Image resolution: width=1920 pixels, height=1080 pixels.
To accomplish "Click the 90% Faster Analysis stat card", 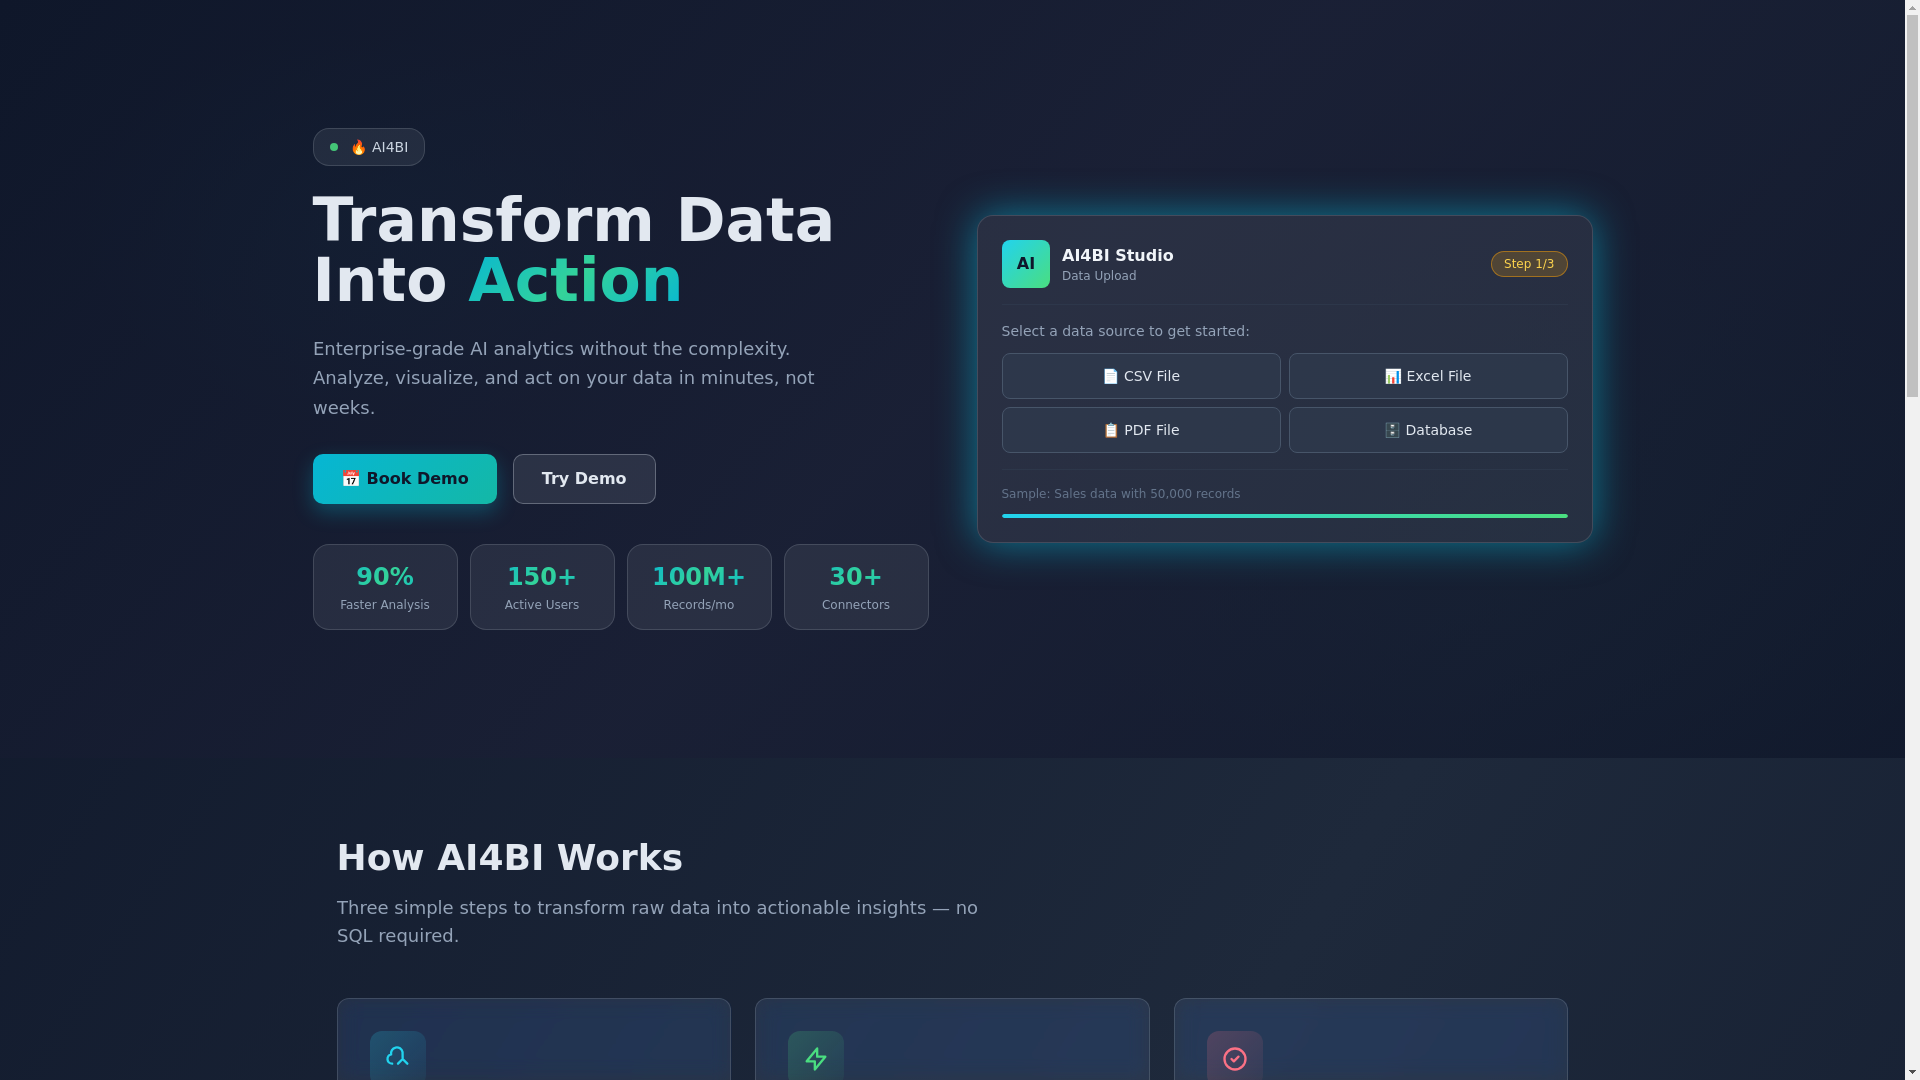I will [385, 587].
